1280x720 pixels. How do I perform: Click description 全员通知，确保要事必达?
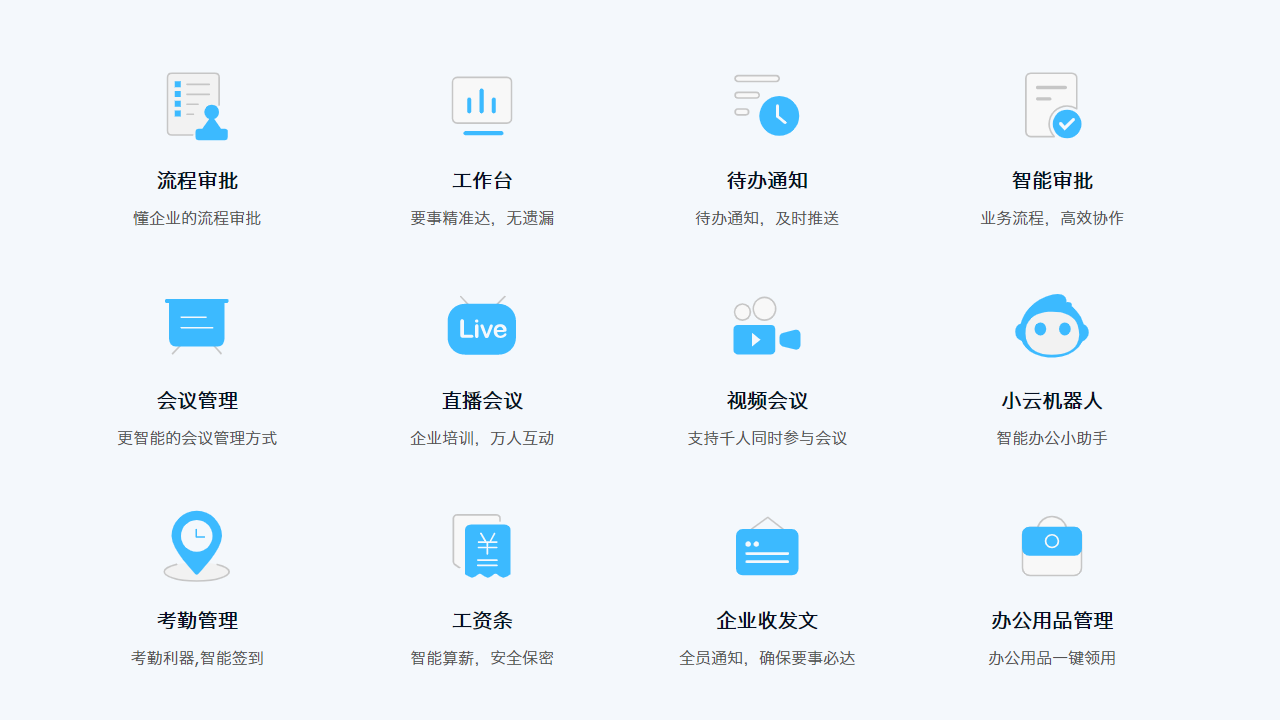click(x=767, y=658)
